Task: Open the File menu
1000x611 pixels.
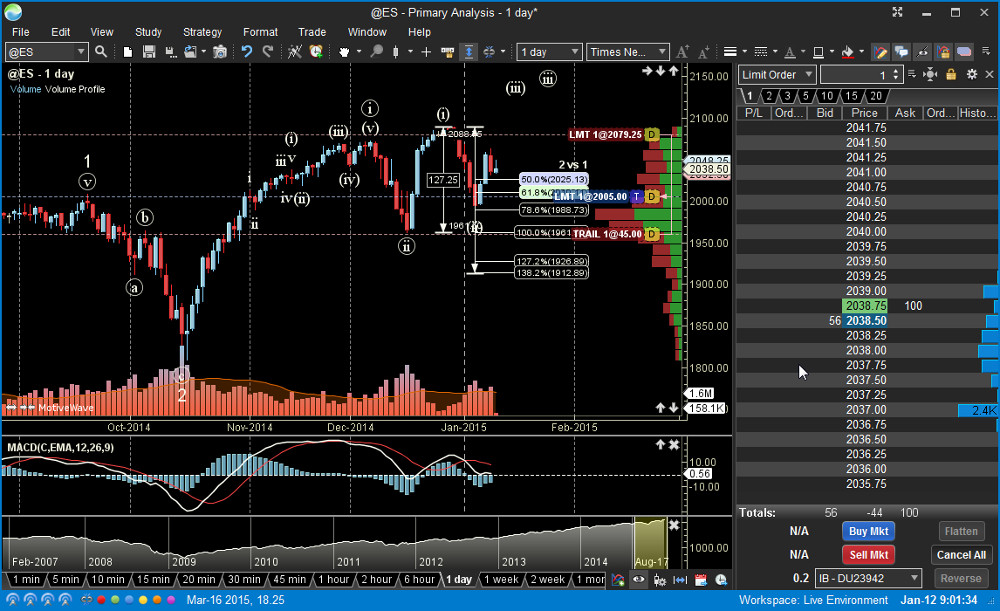Action: click(20, 32)
